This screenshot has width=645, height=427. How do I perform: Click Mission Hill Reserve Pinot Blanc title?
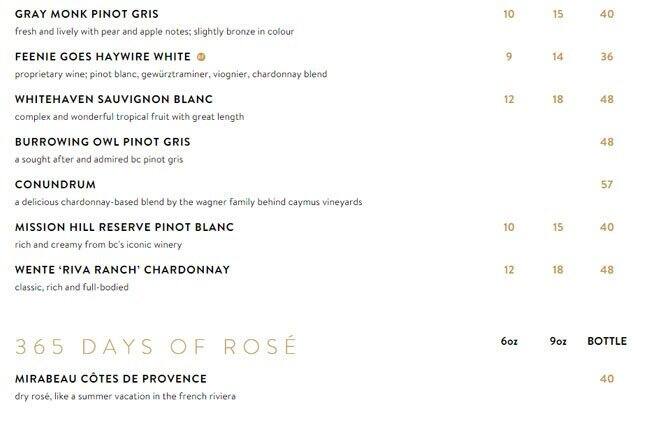tap(124, 227)
